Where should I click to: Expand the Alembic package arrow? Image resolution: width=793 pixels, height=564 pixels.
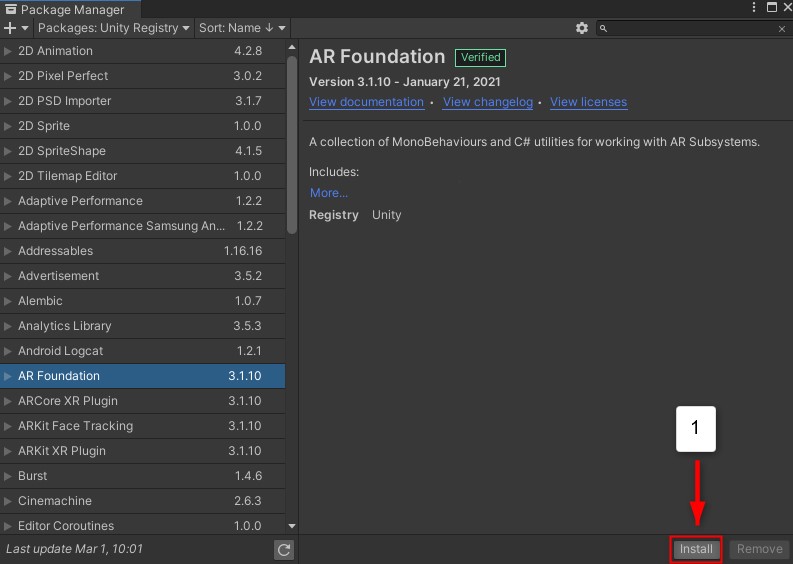point(8,301)
